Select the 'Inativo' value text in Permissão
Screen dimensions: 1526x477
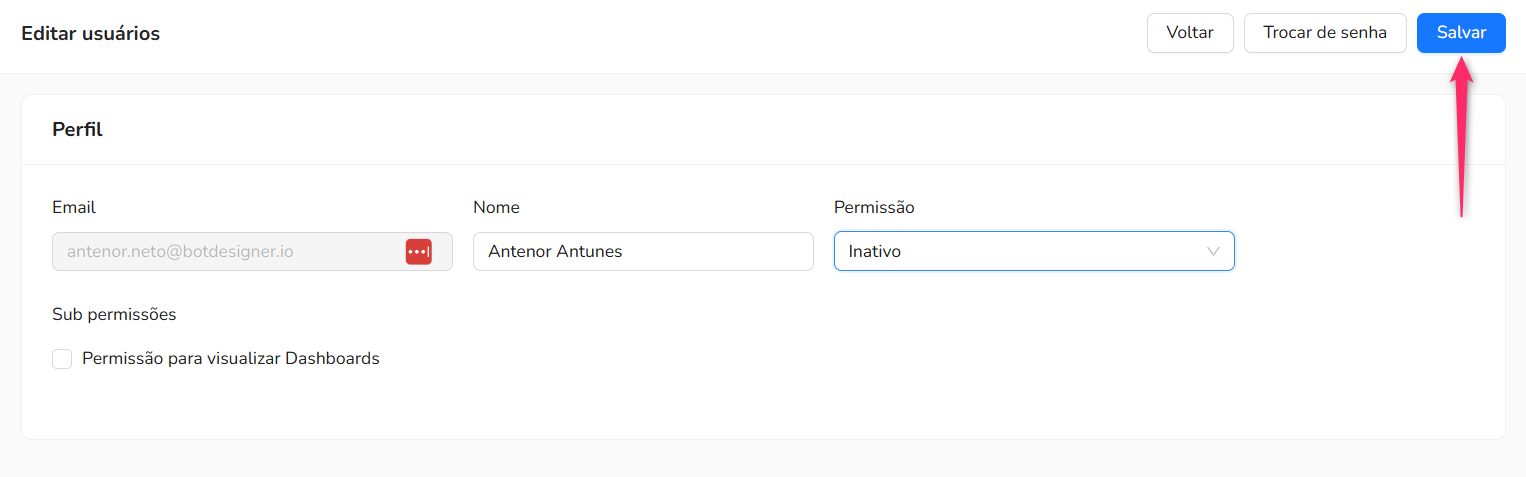pyautogui.click(x=874, y=252)
